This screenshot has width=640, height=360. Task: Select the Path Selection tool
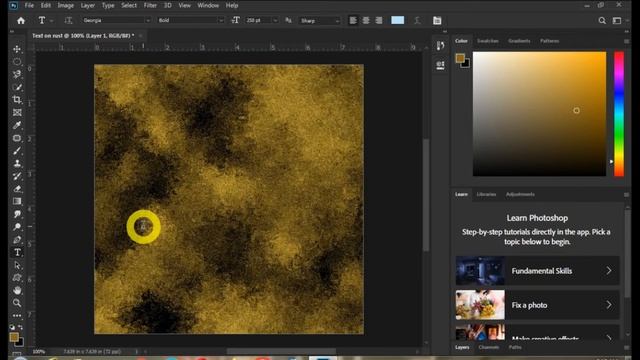pyautogui.click(x=17, y=265)
